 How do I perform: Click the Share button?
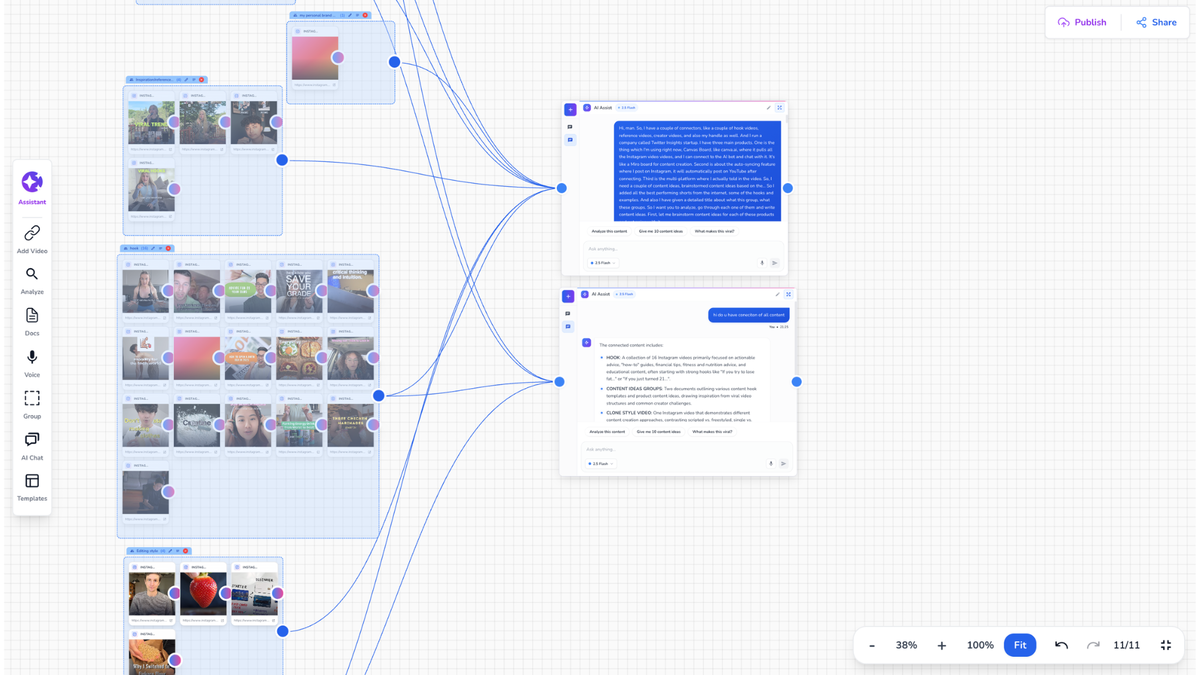pos(1156,22)
